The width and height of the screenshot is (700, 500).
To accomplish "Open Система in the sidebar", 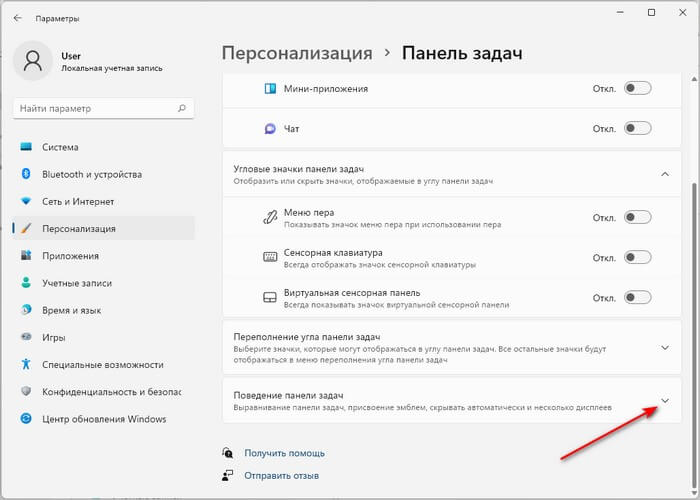I will [x=60, y=147].
